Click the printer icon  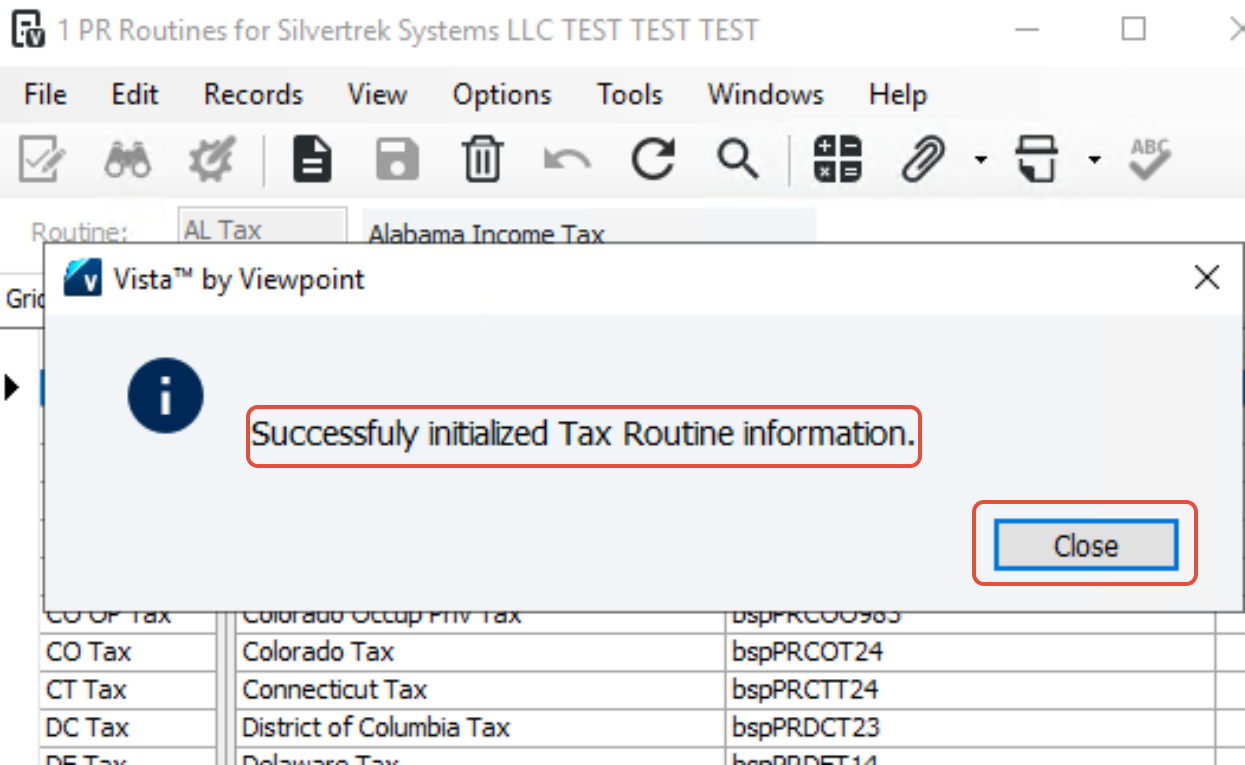[1037, 159]
